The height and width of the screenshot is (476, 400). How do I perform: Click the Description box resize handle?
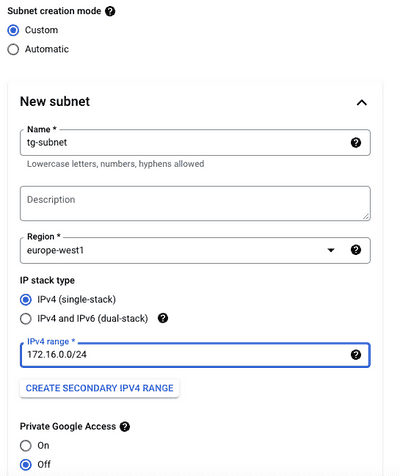tap(366, 216)
